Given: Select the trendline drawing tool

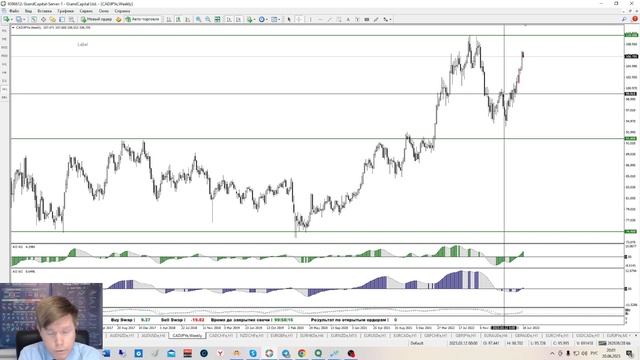Looking at the screenshot, I should (330, 19).
